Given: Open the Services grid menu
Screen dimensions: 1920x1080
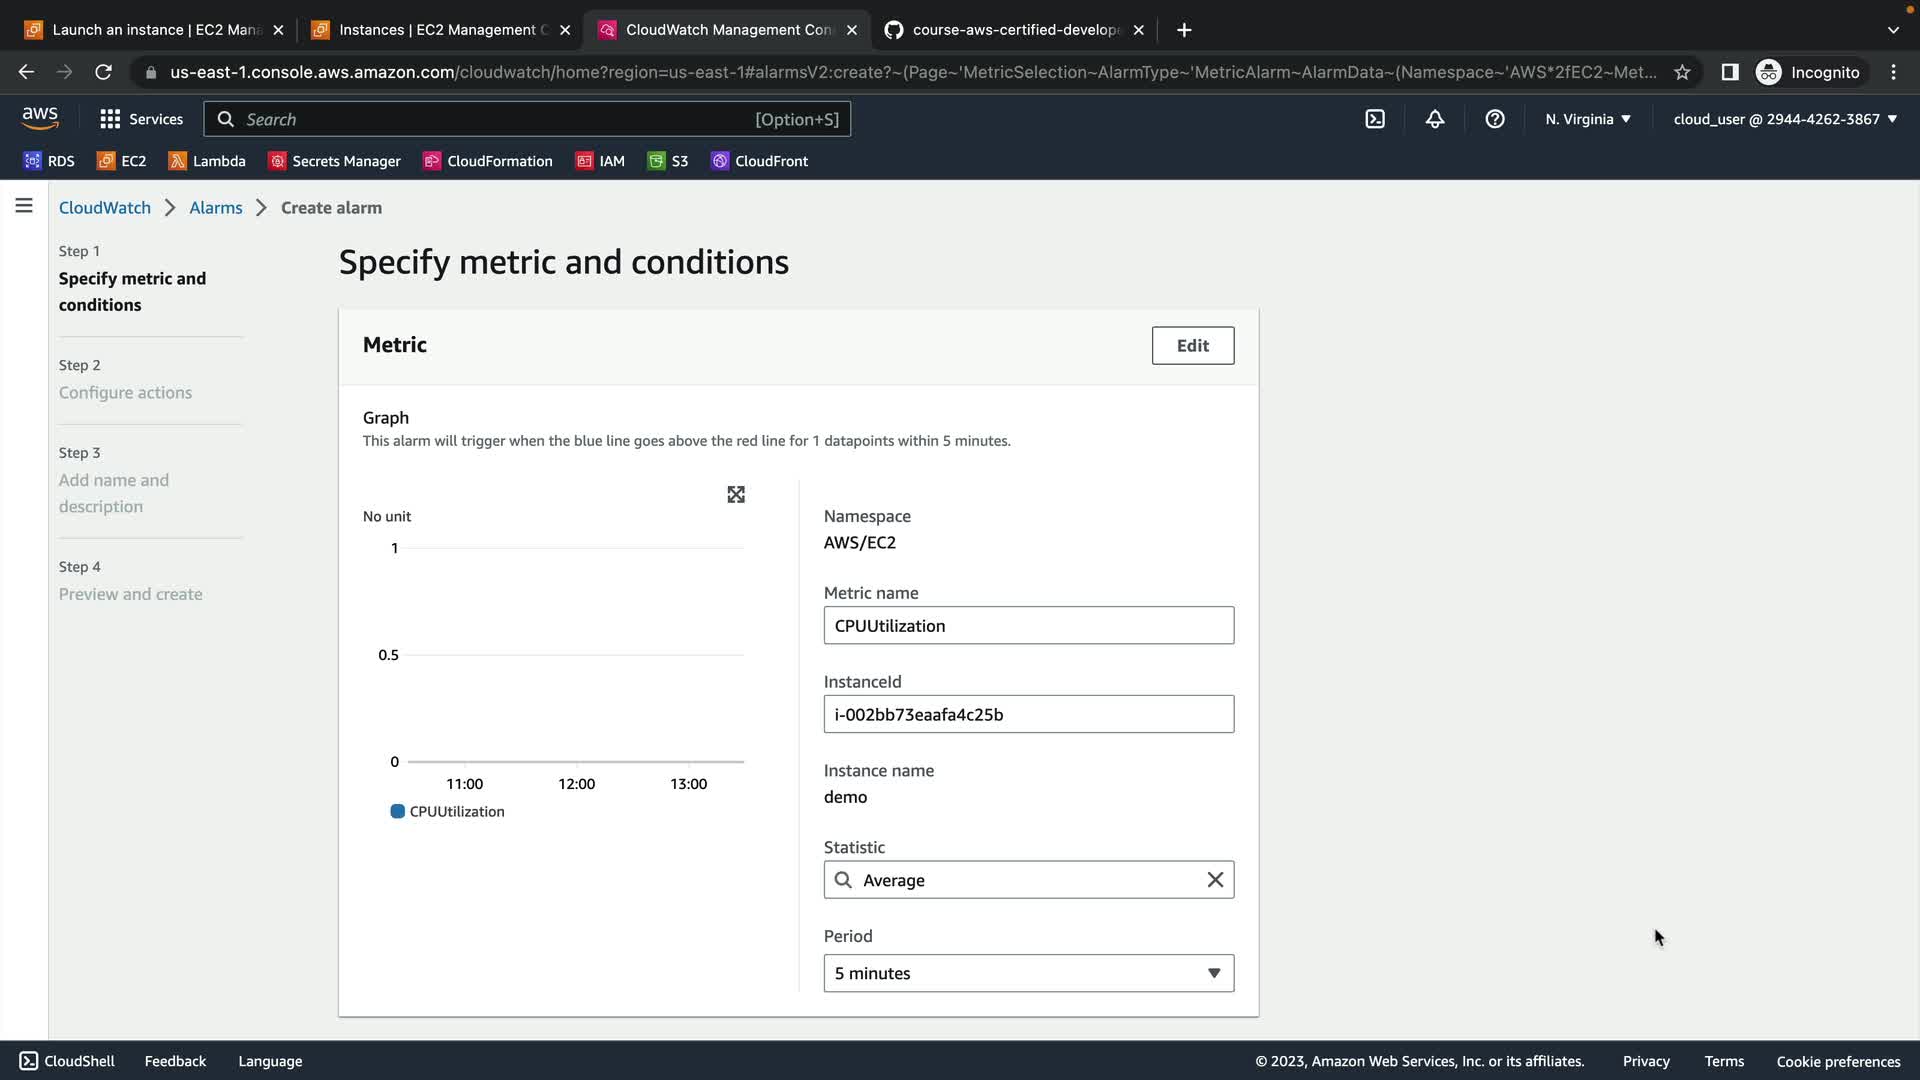Looking at the screenshot, I should coord(141,119).
